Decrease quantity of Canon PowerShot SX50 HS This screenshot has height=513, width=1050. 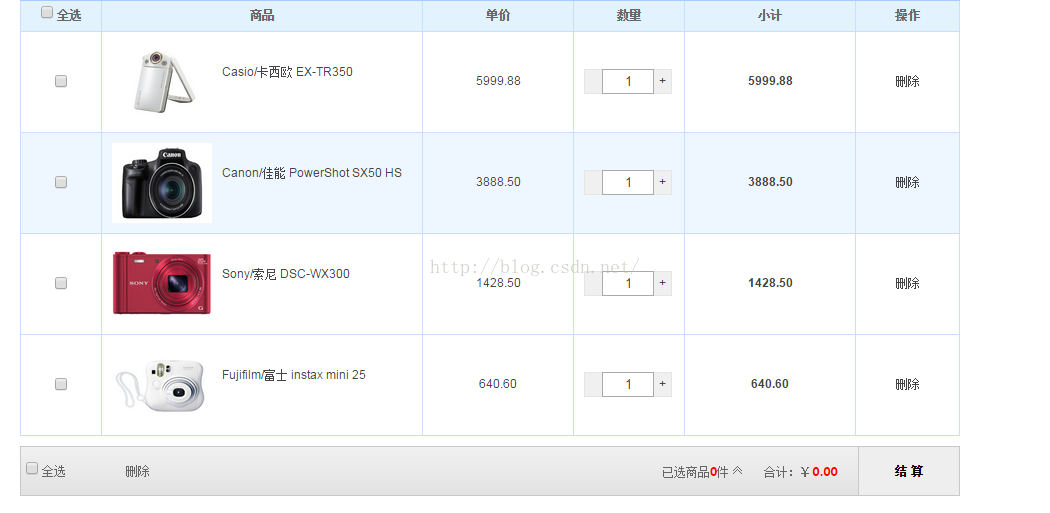pyautogui.click(x=593, y=182)
